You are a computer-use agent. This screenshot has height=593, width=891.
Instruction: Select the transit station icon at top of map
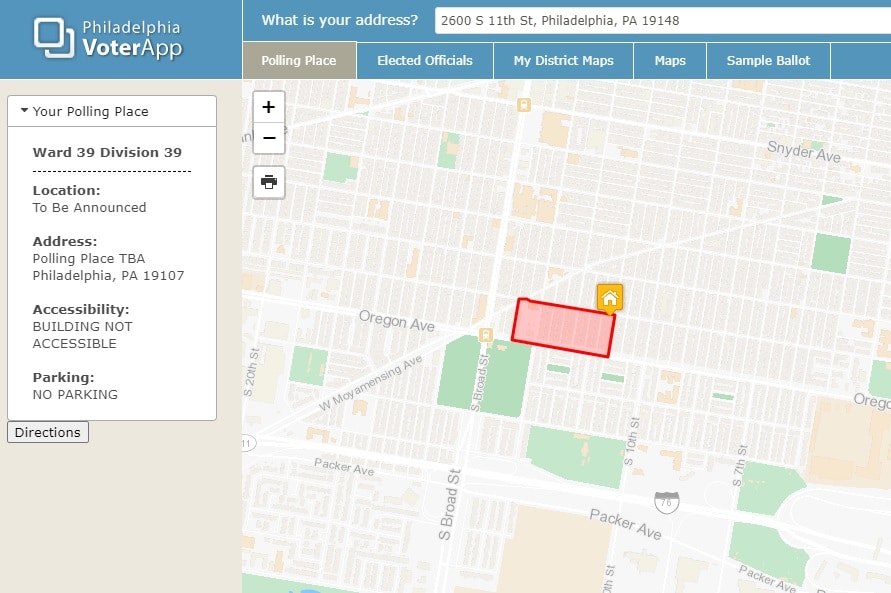pos(523,104)
